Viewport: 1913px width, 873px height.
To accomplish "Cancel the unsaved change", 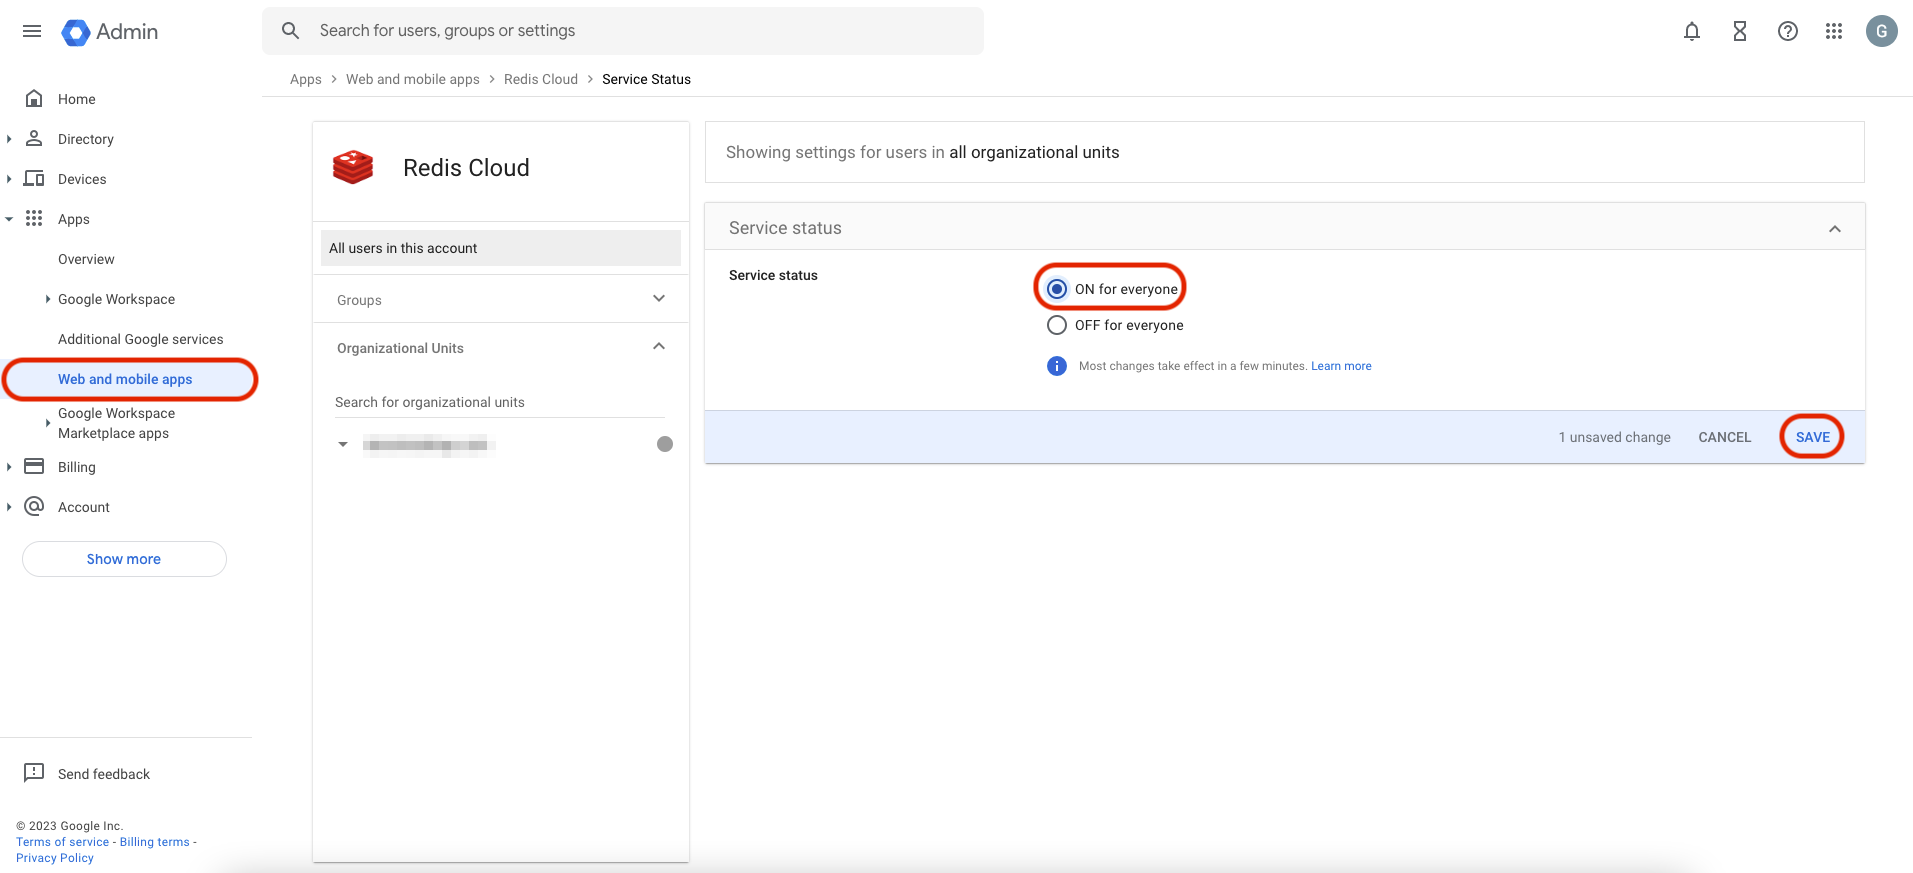I will tap(1724, 437).
